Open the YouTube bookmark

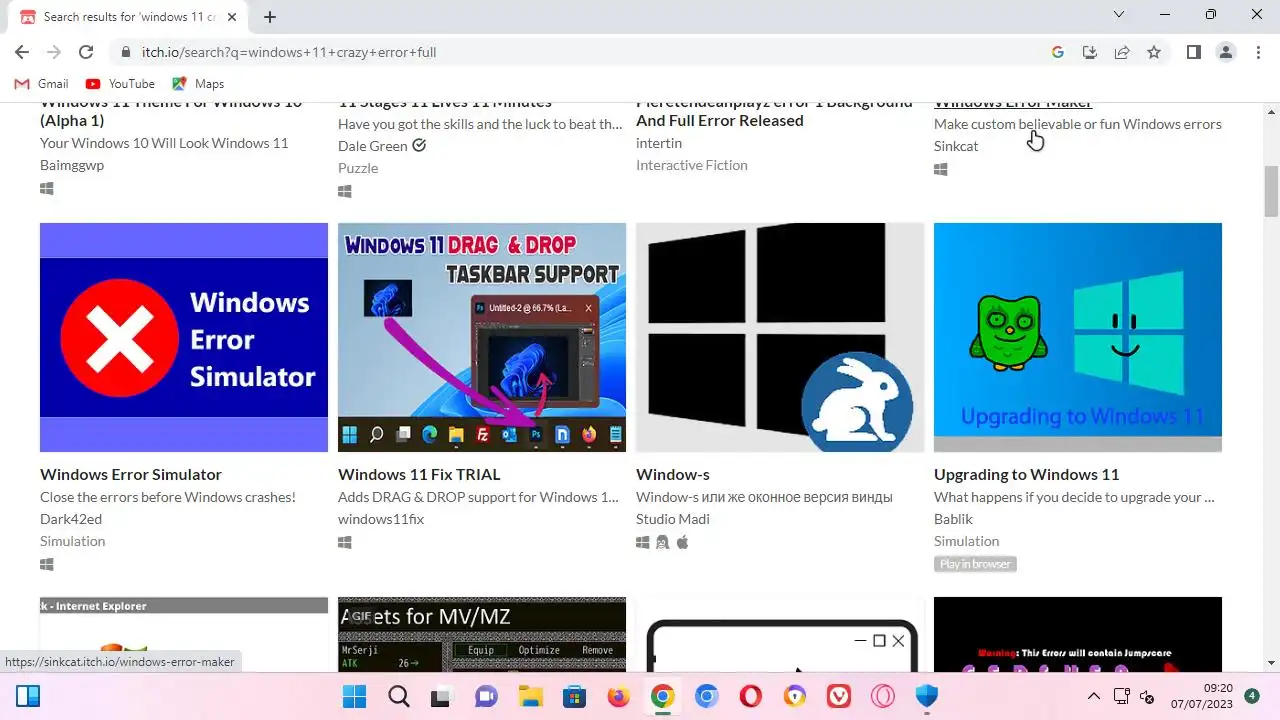click(120, 84)
